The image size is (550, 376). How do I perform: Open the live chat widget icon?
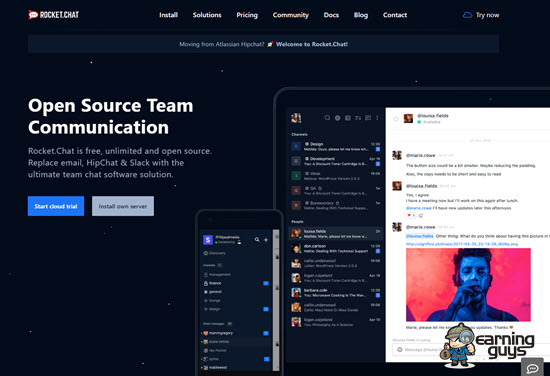532,368
